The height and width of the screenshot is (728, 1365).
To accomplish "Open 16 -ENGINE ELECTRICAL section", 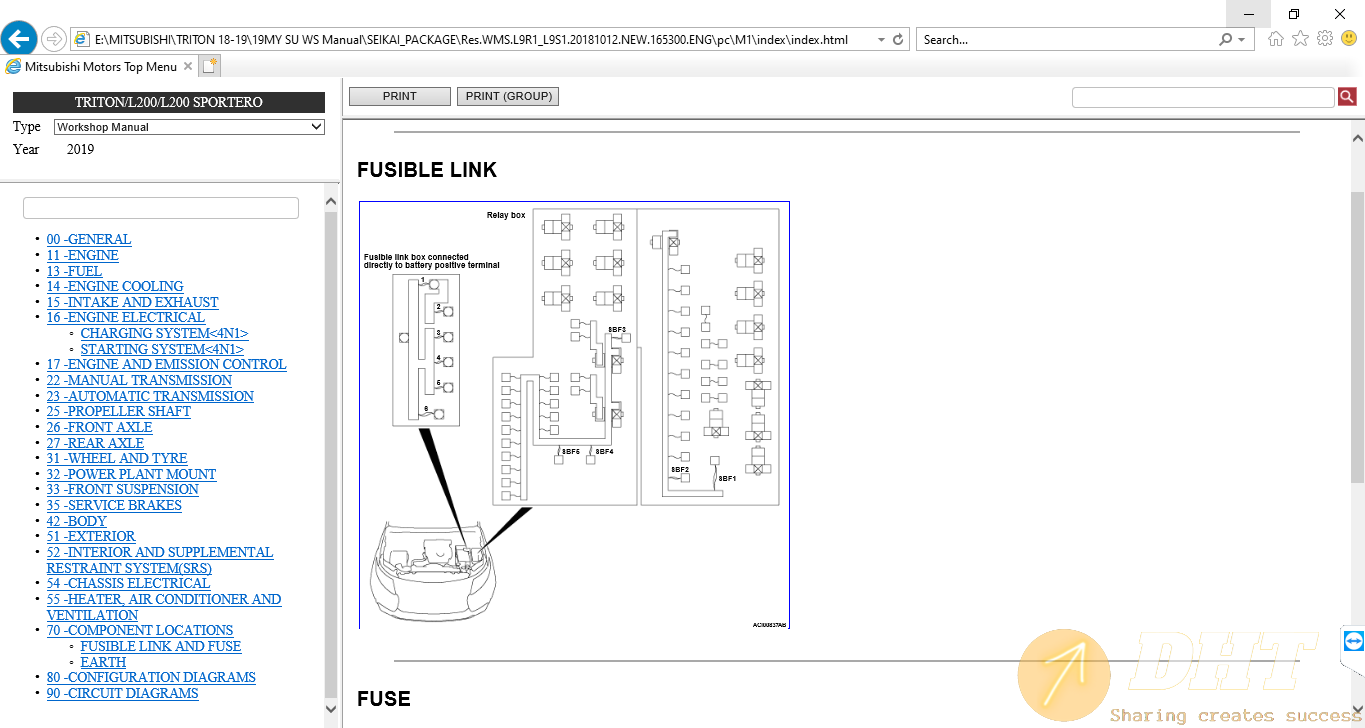I will coord(125,317).
